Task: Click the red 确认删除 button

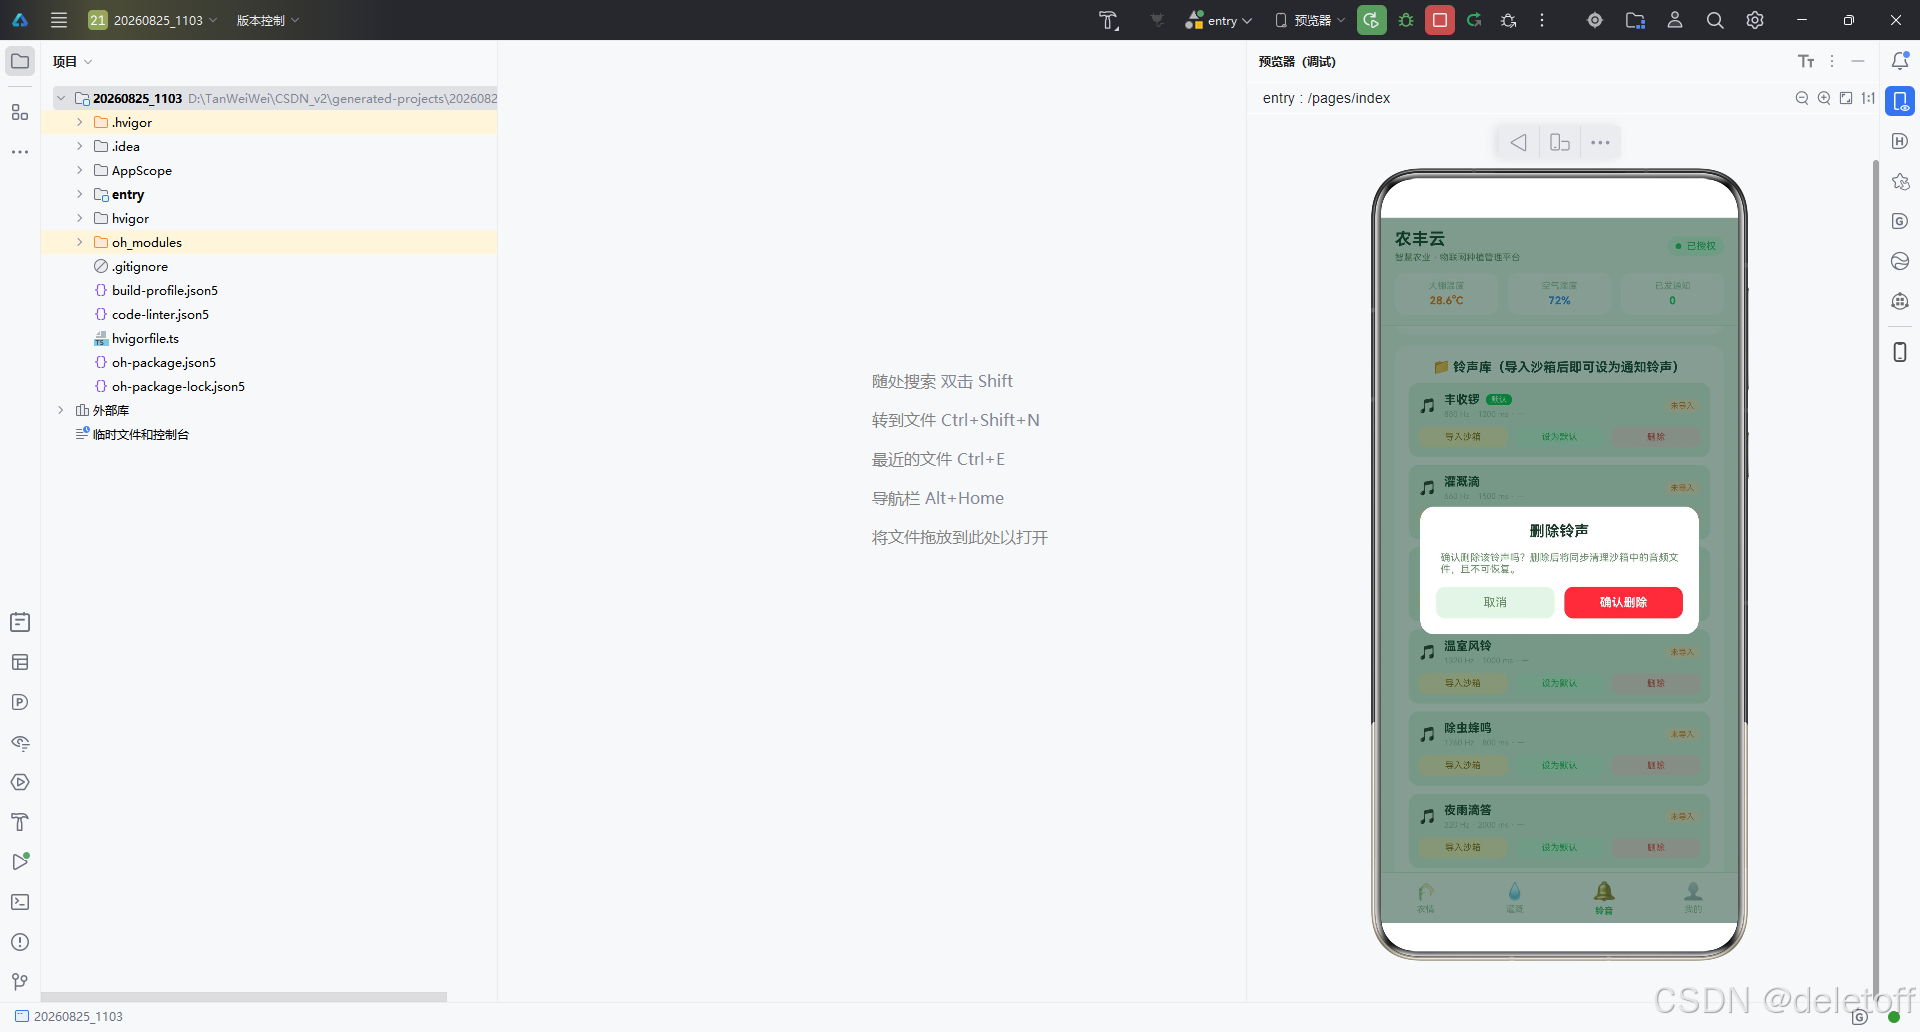Action: point(1623,602)
